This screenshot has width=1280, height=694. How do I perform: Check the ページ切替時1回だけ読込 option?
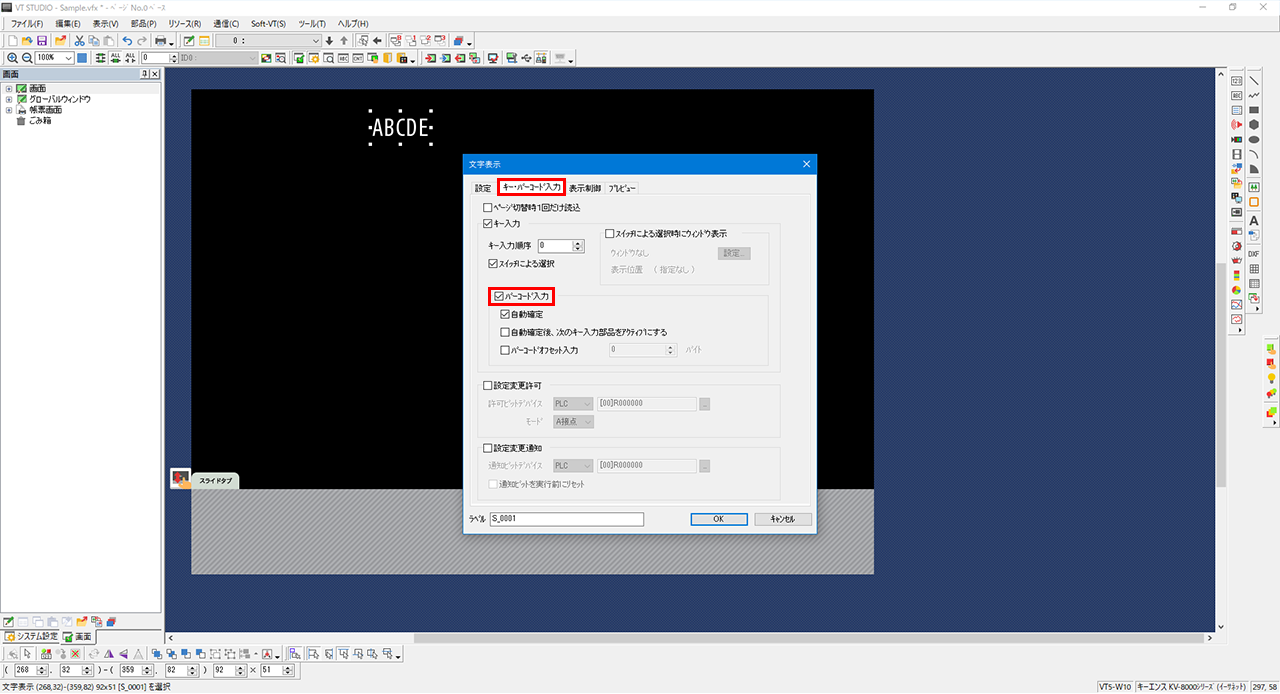point(488,207)
